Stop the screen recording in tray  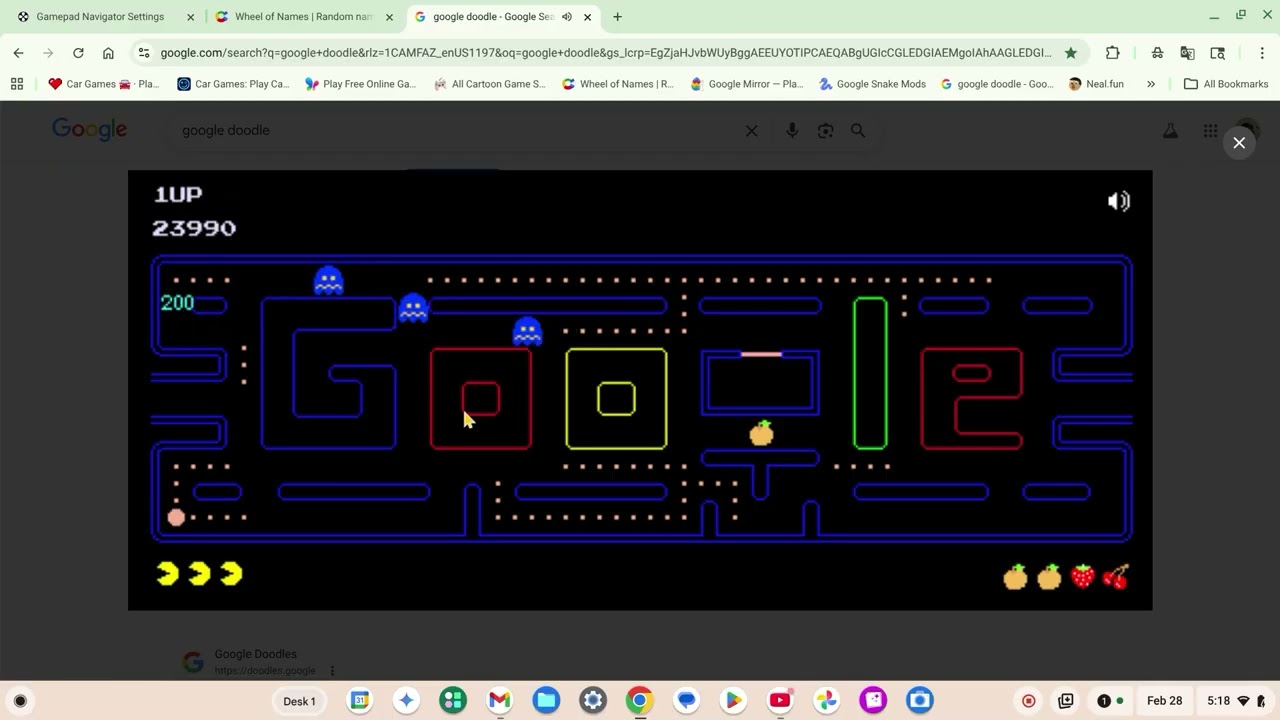pyautogui.click(x=1028, y=701)
